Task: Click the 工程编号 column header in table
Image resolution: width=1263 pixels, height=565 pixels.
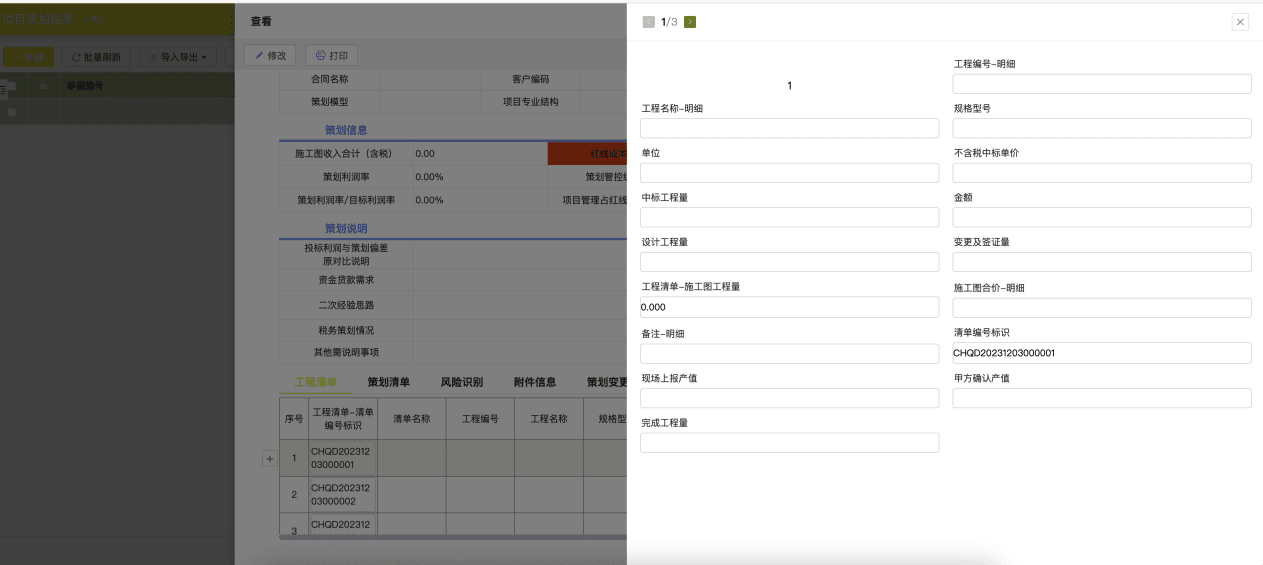Action: click(x=480, y=419)
